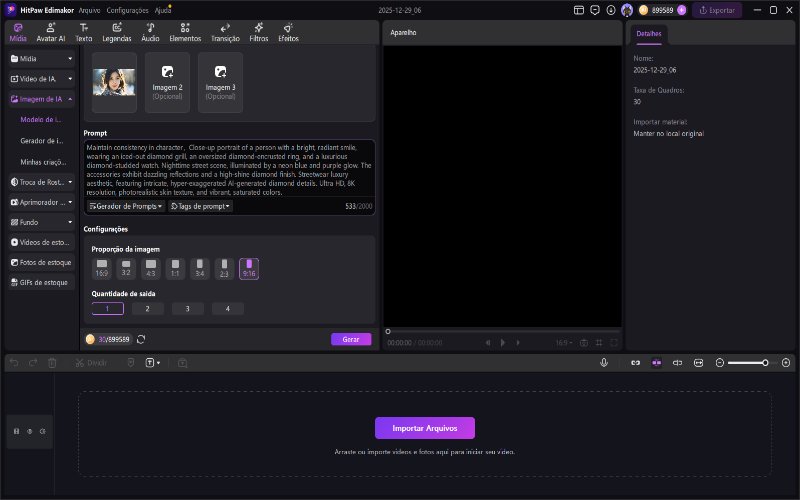Open the Transição tool
The height and width of the screenshot is (500, 800).
(x=225, y=33)
